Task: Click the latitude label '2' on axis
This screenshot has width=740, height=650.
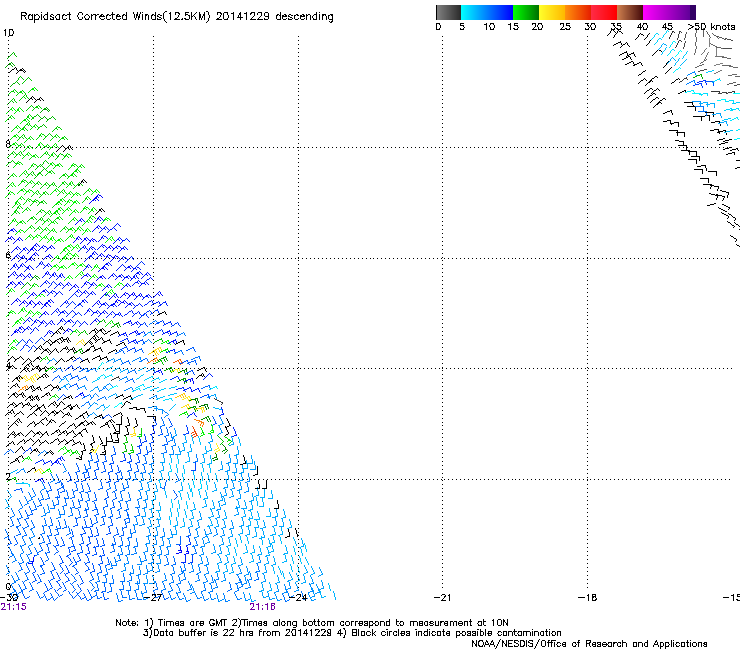Action: click(8, 476)
